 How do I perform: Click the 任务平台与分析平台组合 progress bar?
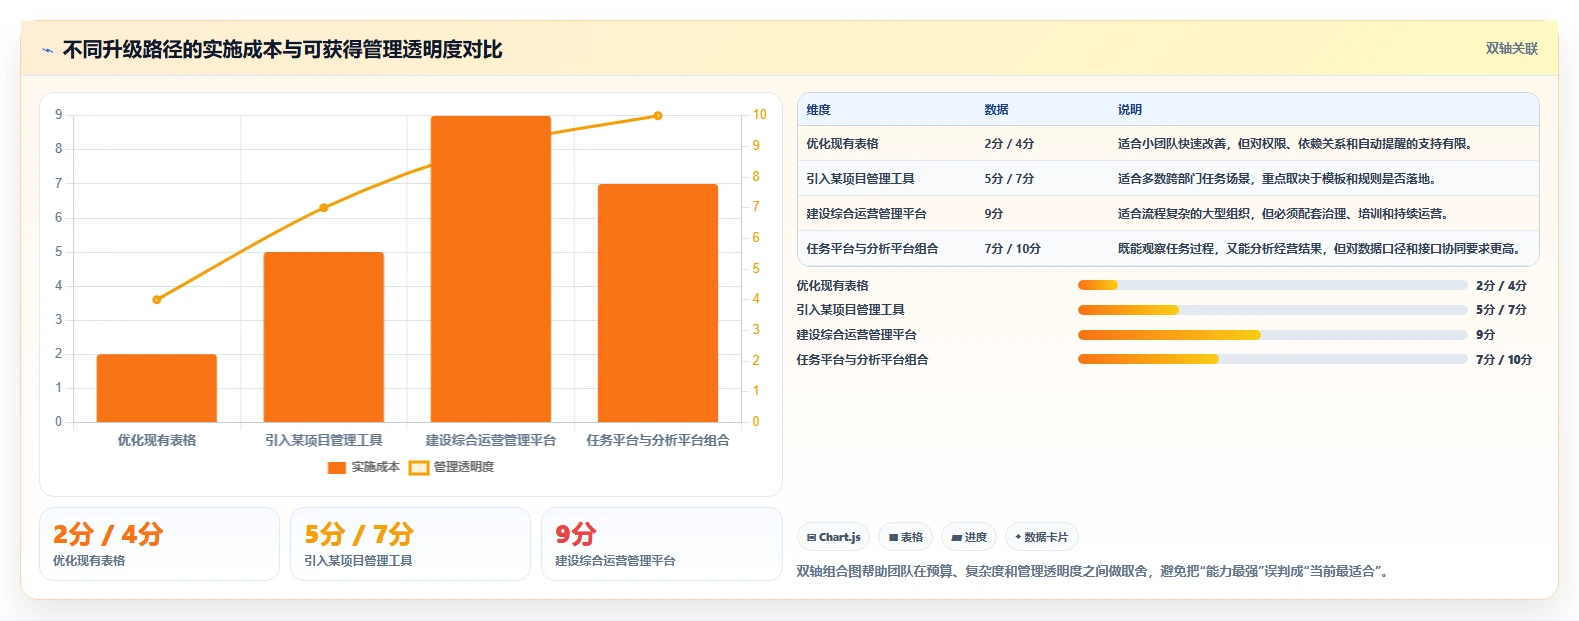pos(1272,359)
